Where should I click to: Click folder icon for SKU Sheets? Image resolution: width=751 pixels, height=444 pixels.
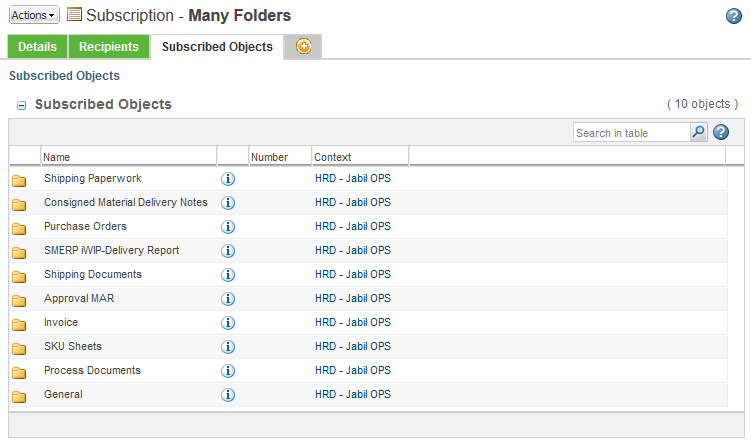pyautogui.click(x=19, y=348)
